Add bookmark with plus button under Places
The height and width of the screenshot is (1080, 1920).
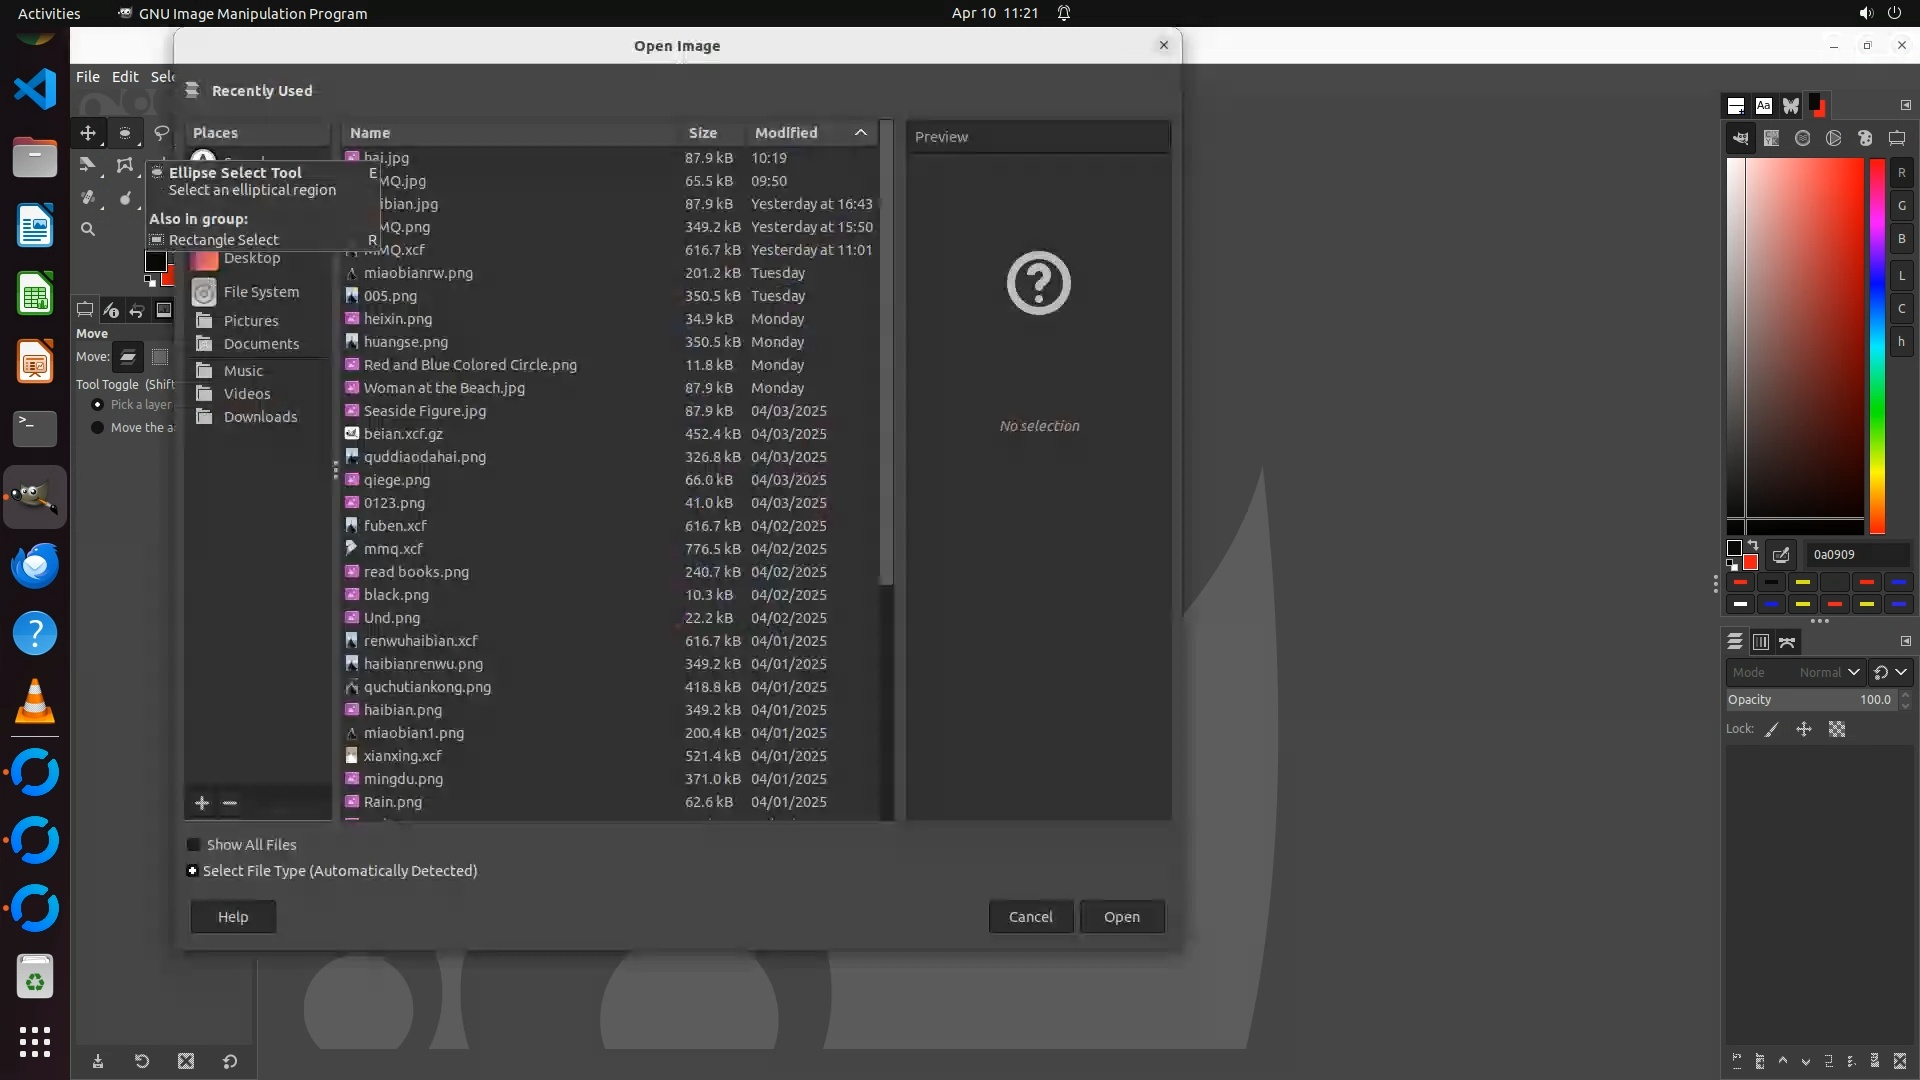201,803
